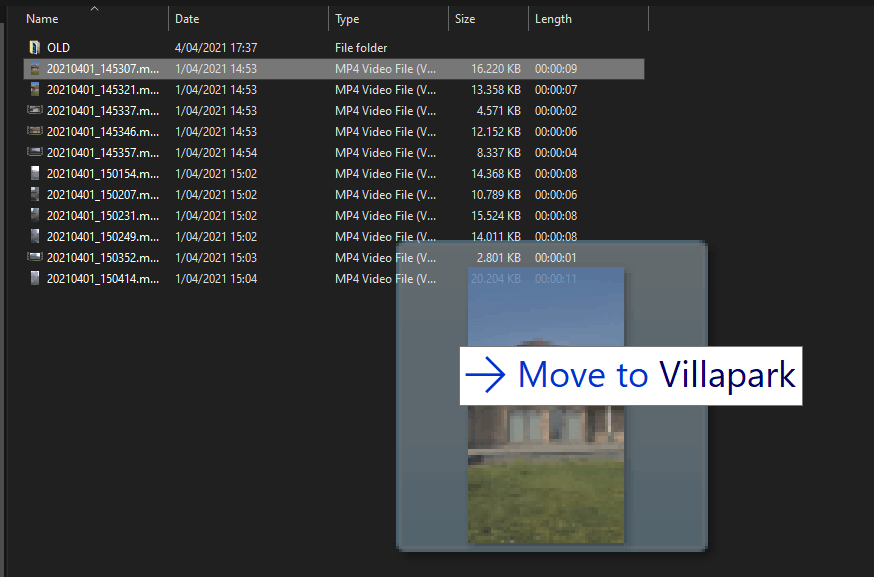
Task: Click the 20210401_150249 file row
Action: click(x=334, y=236)
